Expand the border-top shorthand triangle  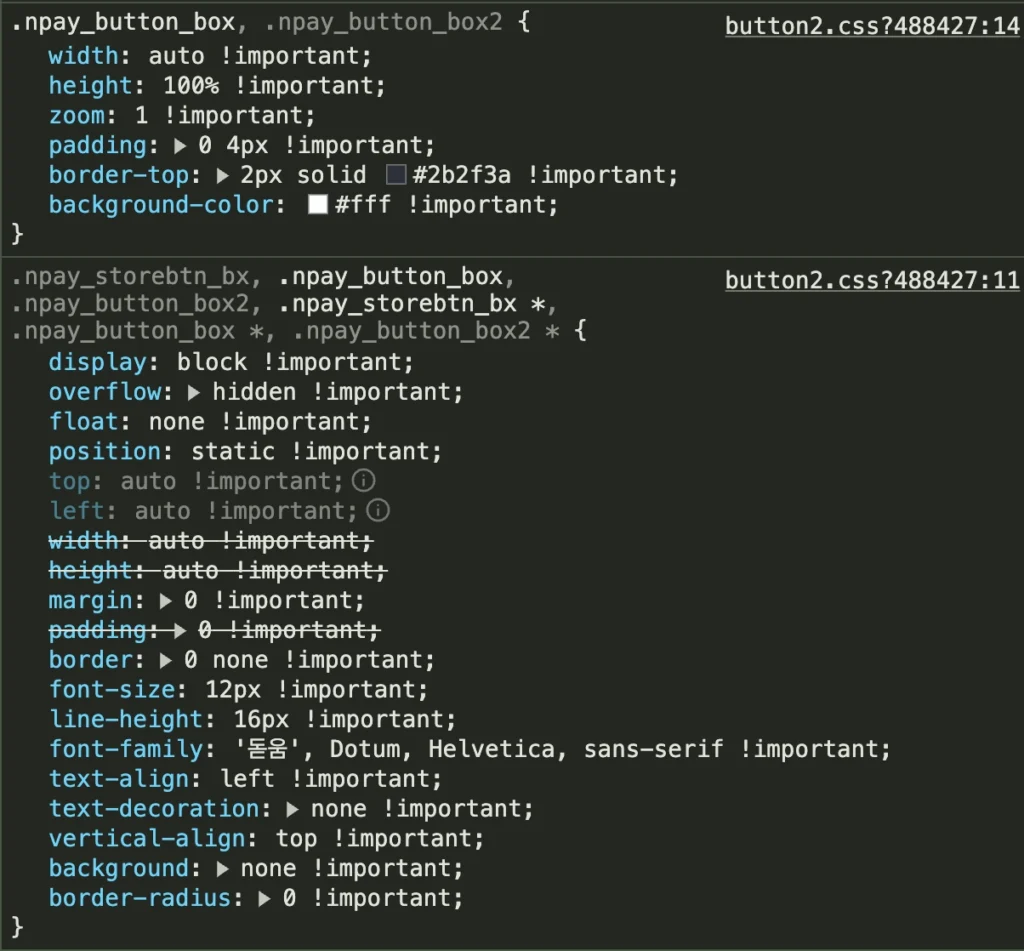pyautogui.click(x=223, y=175)
